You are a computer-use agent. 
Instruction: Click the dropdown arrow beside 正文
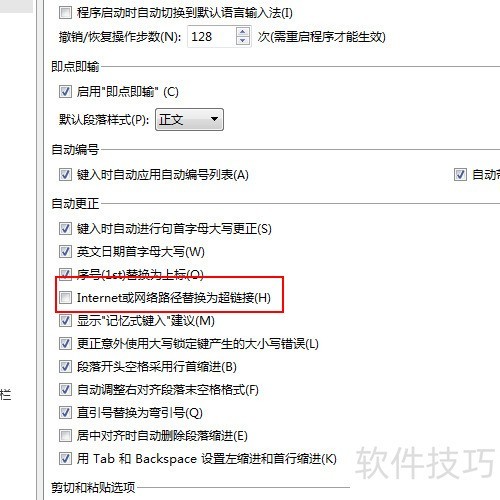[214, 119]
